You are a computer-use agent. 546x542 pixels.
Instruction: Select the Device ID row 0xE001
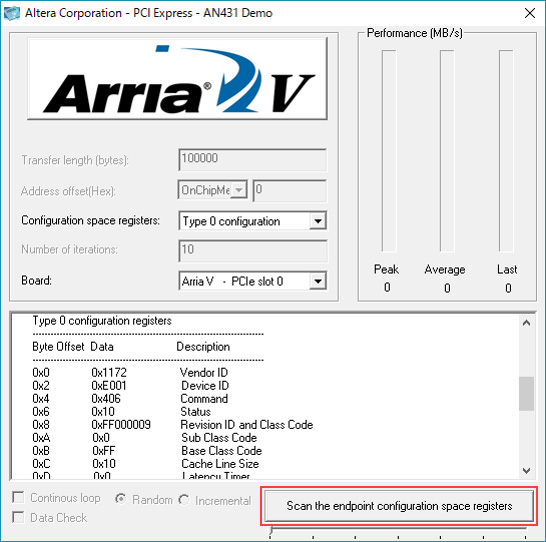click(131, 386)
